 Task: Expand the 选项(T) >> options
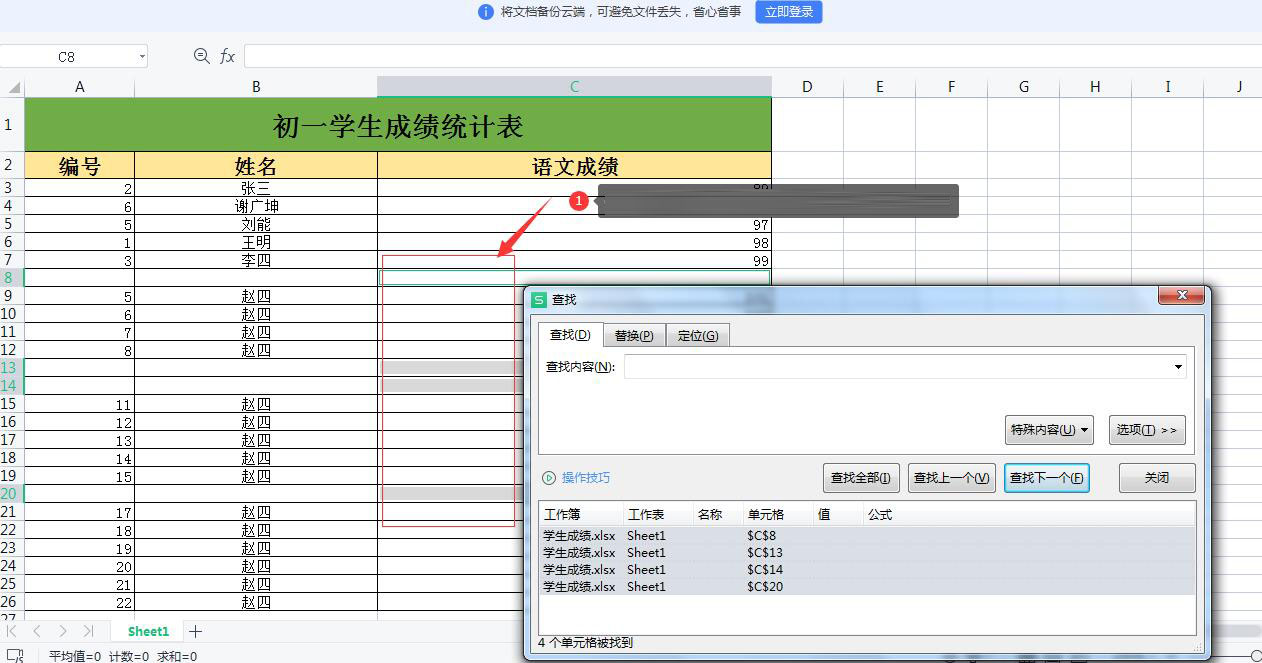(x=1147, y=430)
